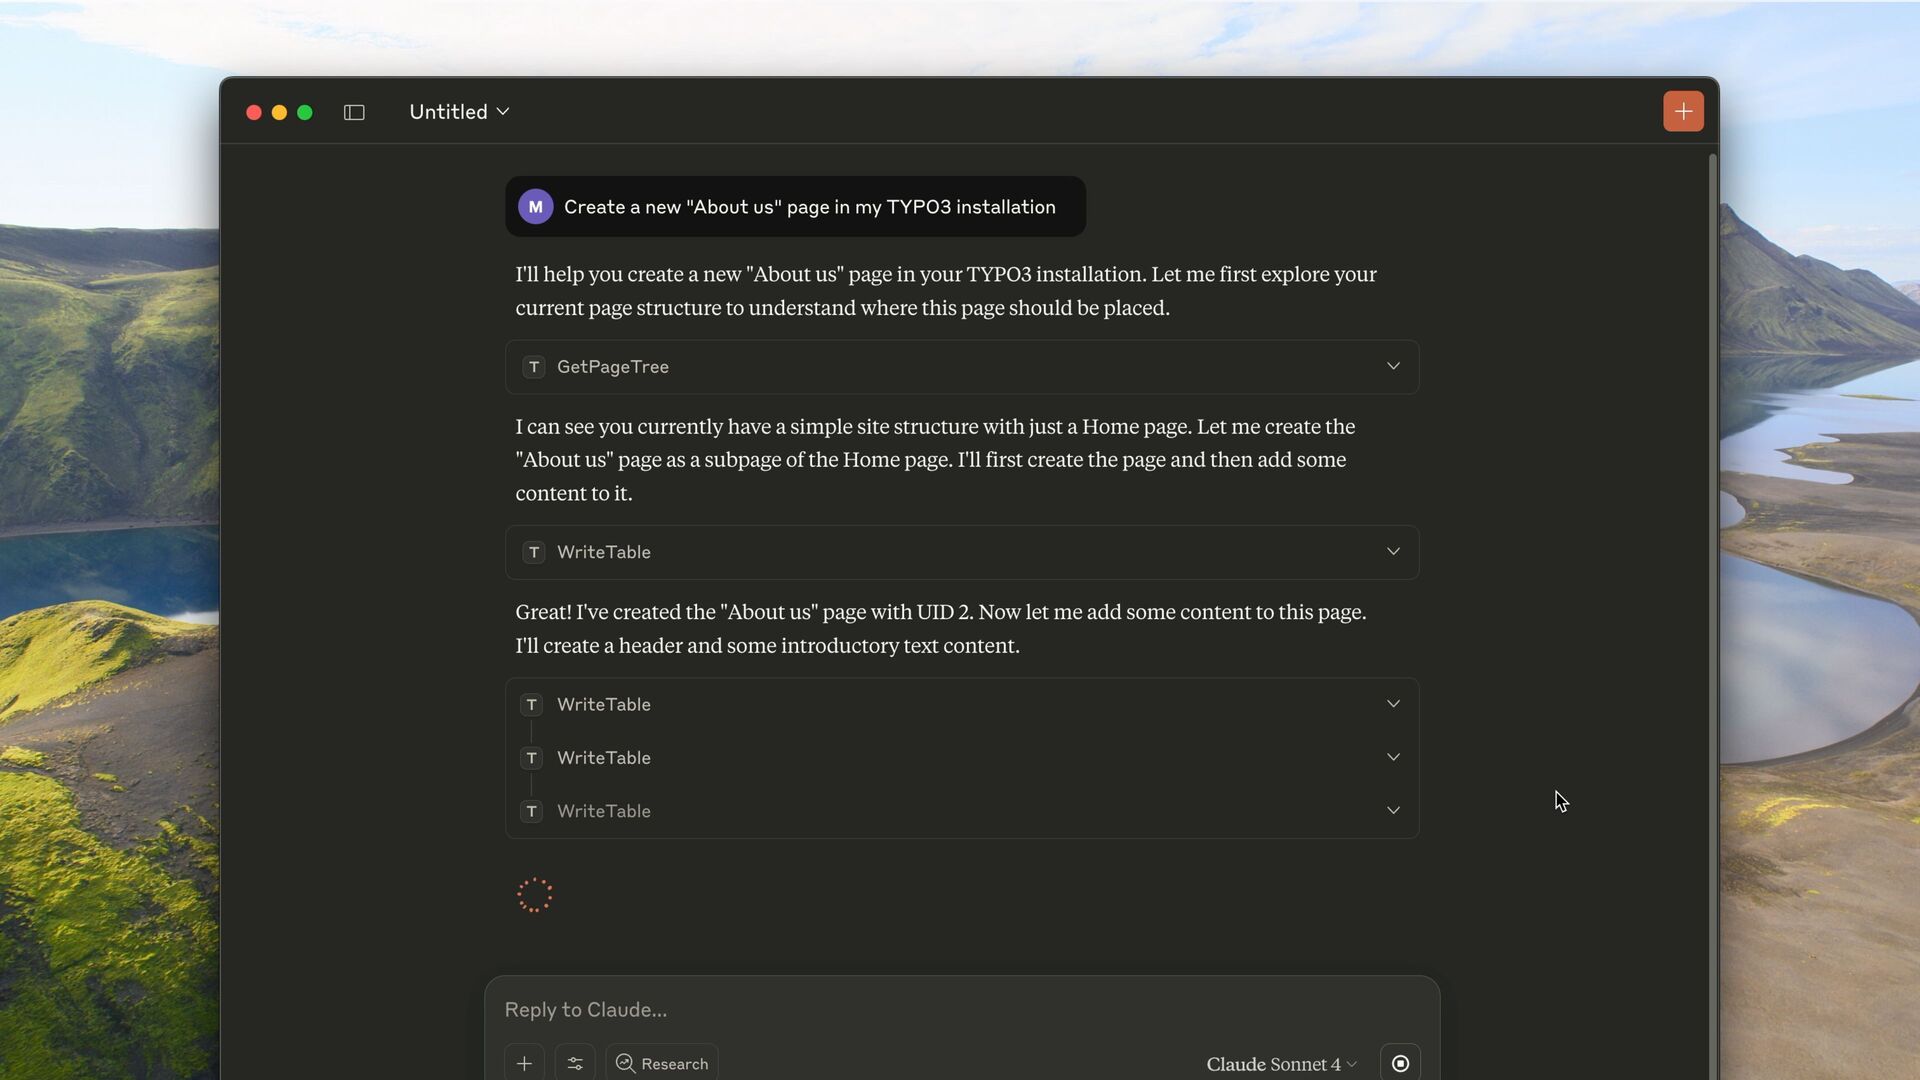The height and width of the screenshot is (1080, 1920).
Task: Click the GetPageTree tool T icon
Action: pyautogui.click(x=534, y=367)
